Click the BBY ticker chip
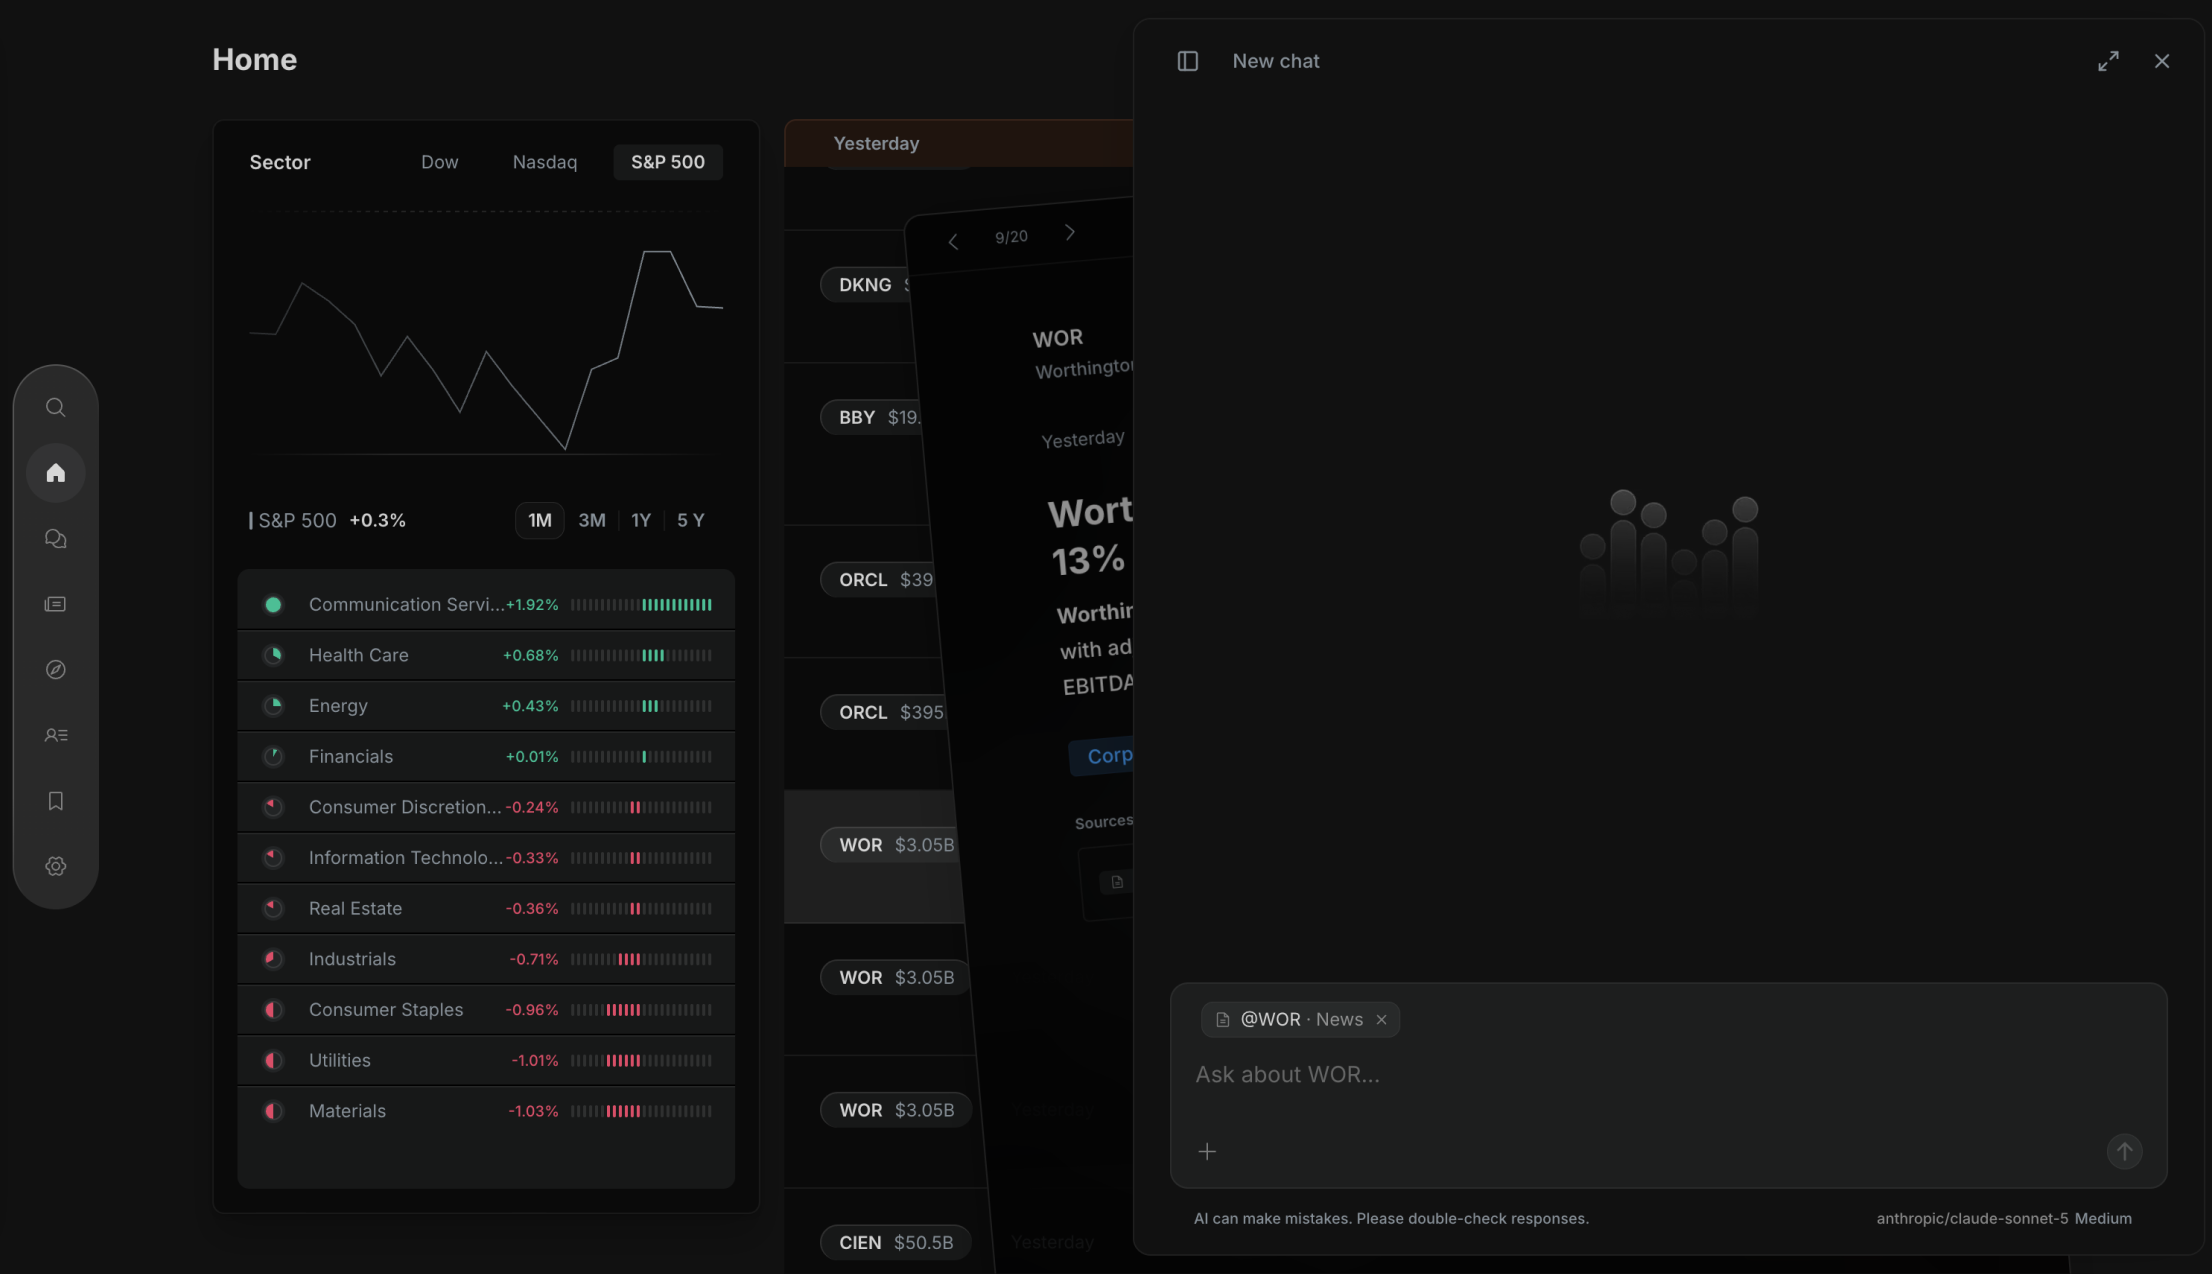Screen dimensions: 2212x1274 (x=870, y=418)
